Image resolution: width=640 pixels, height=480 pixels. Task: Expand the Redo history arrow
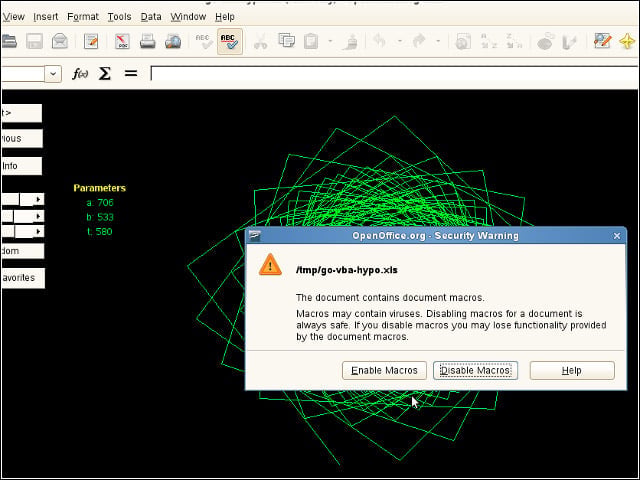(x=438, y=41)
